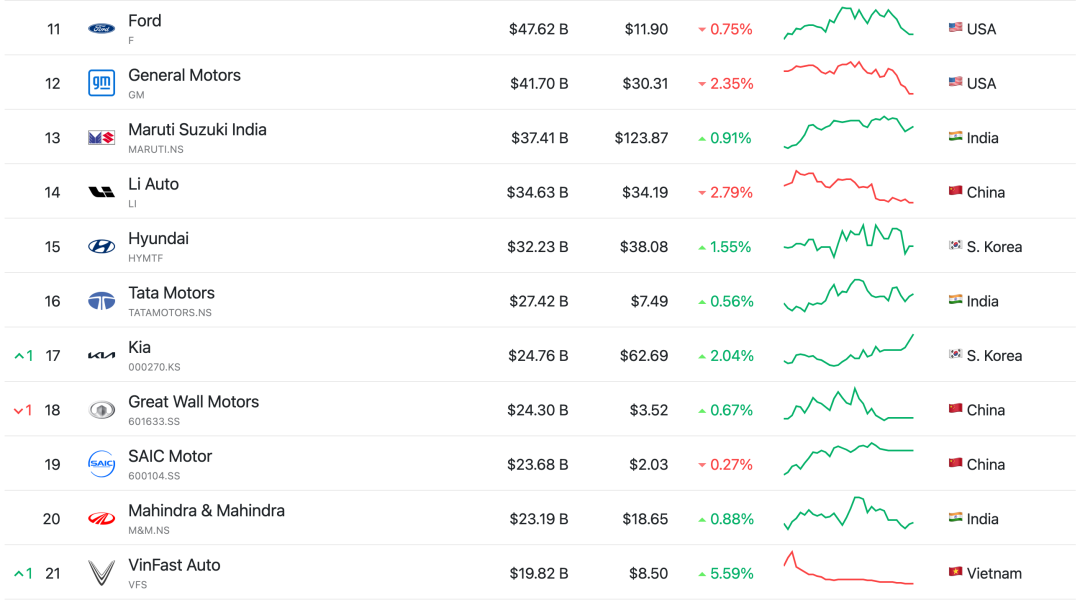
Task: Click the Maruti Suzuki India logo
Action: coord(101,138)
